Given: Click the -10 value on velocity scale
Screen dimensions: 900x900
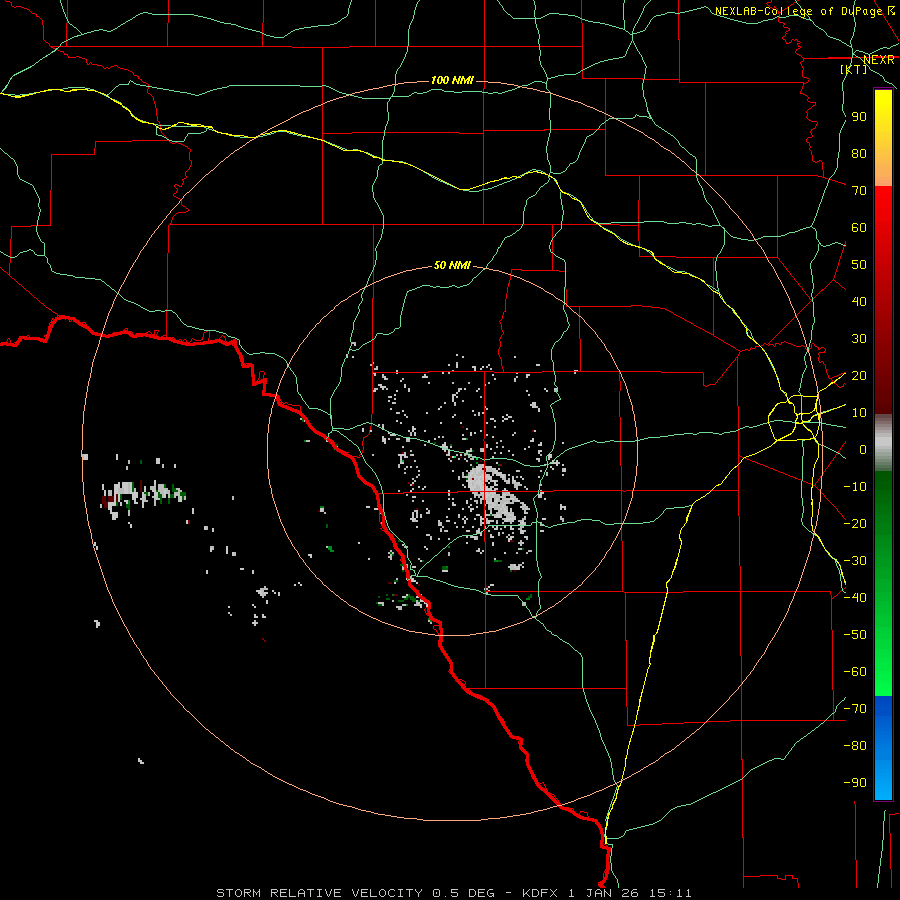Looking at the screenshot, I should 855,487.
